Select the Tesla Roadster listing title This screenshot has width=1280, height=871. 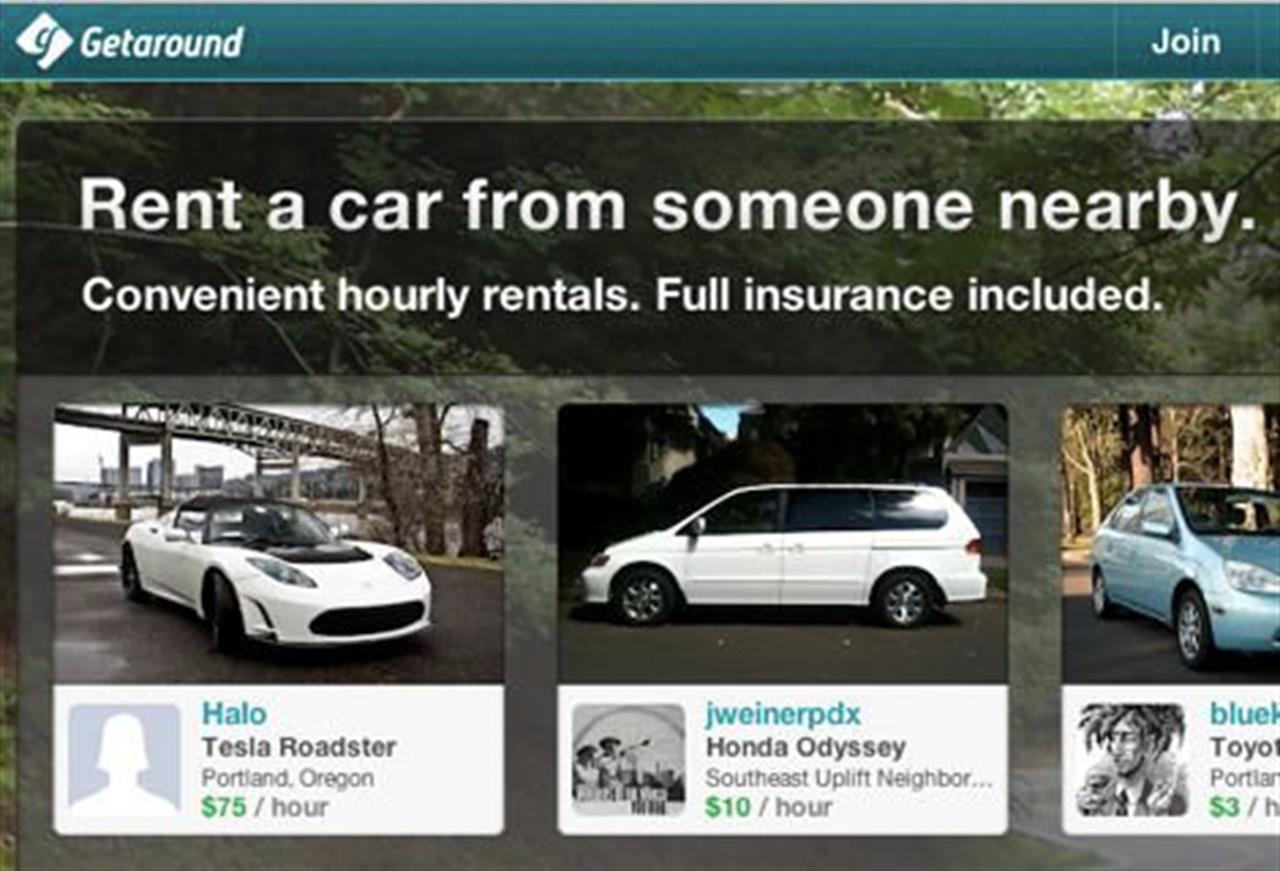[x=299, y=747]
